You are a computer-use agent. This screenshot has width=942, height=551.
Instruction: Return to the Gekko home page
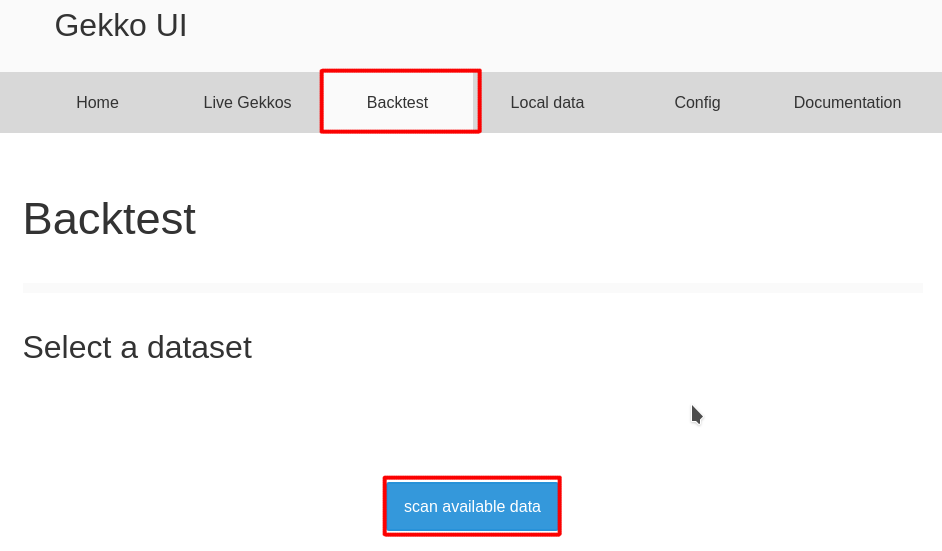97,102
